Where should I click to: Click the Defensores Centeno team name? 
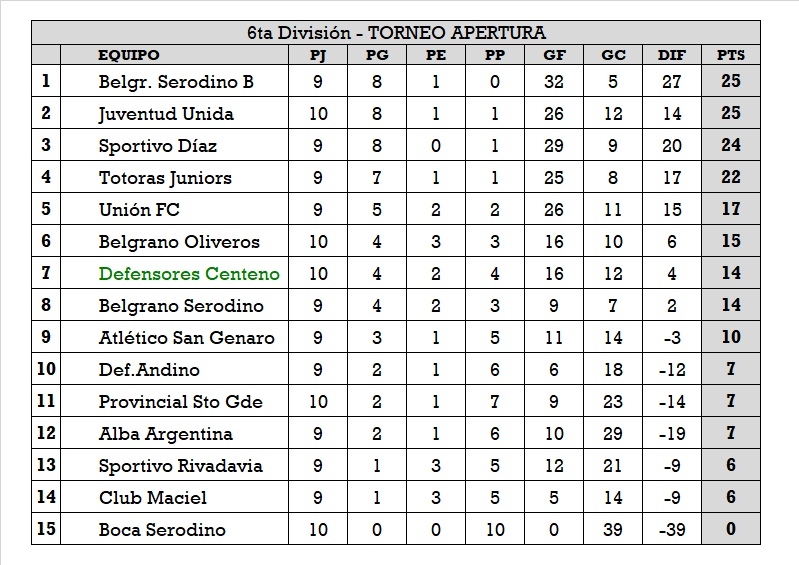coord(189,274)
